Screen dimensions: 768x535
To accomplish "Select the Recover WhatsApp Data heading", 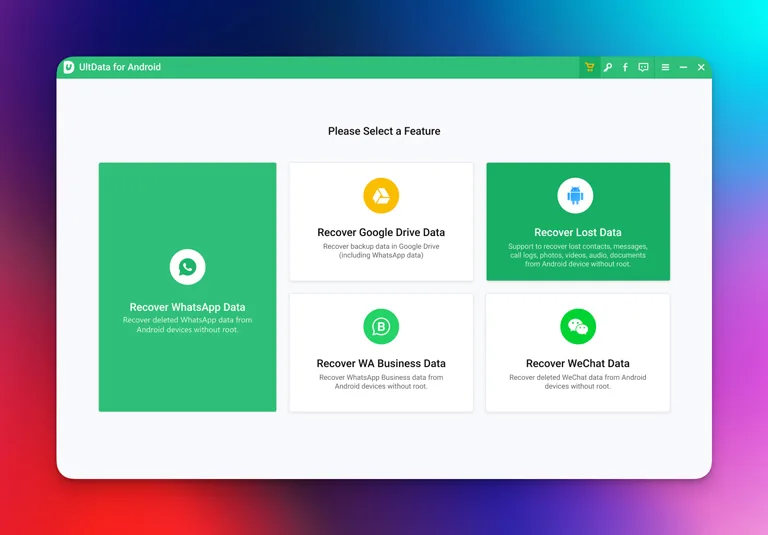I will click(x=187, y=307).
